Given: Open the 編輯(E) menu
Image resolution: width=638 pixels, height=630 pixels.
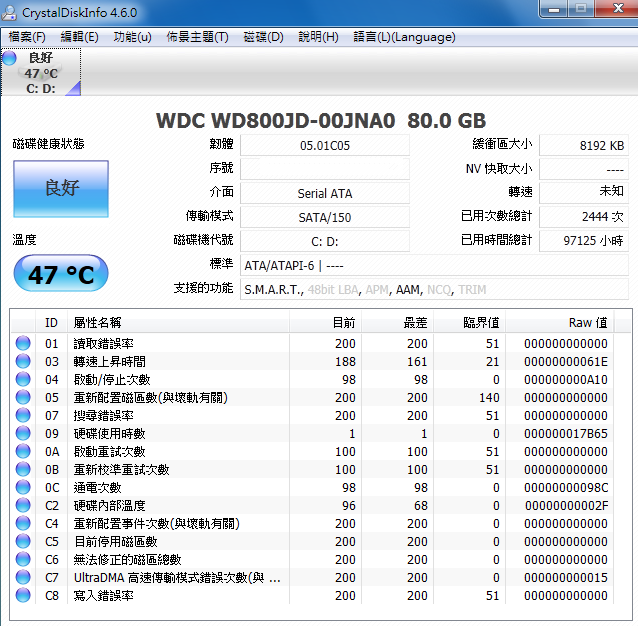Looking at the screenshot, I should (79, 37).
